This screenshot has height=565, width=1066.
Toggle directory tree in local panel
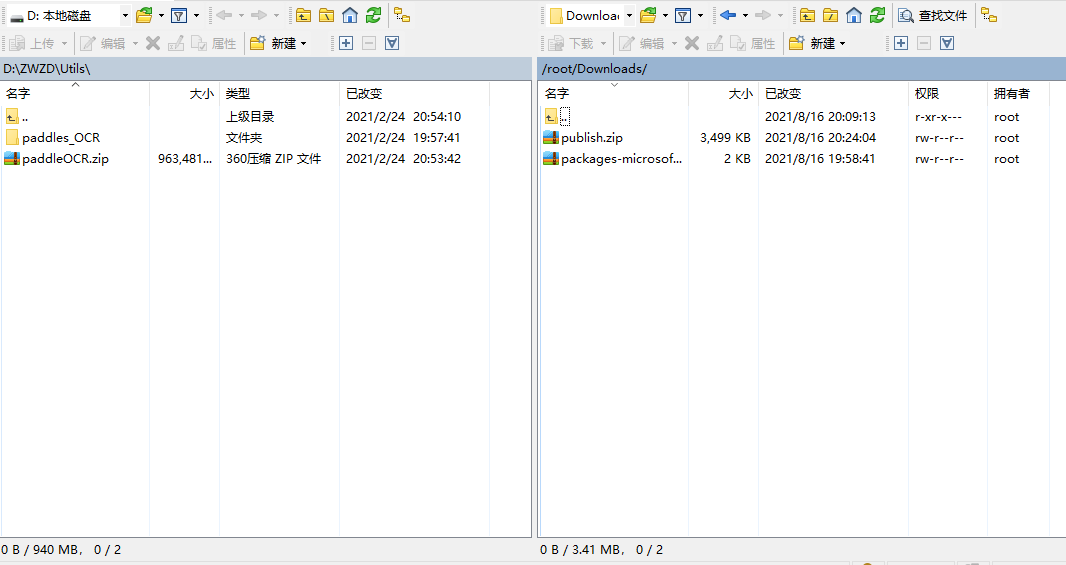coord(402,15)
